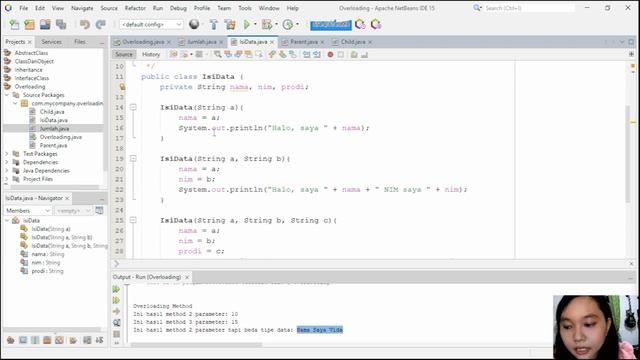
Task: Click the Stop square icon in Output sidebar
Action: 116,334
